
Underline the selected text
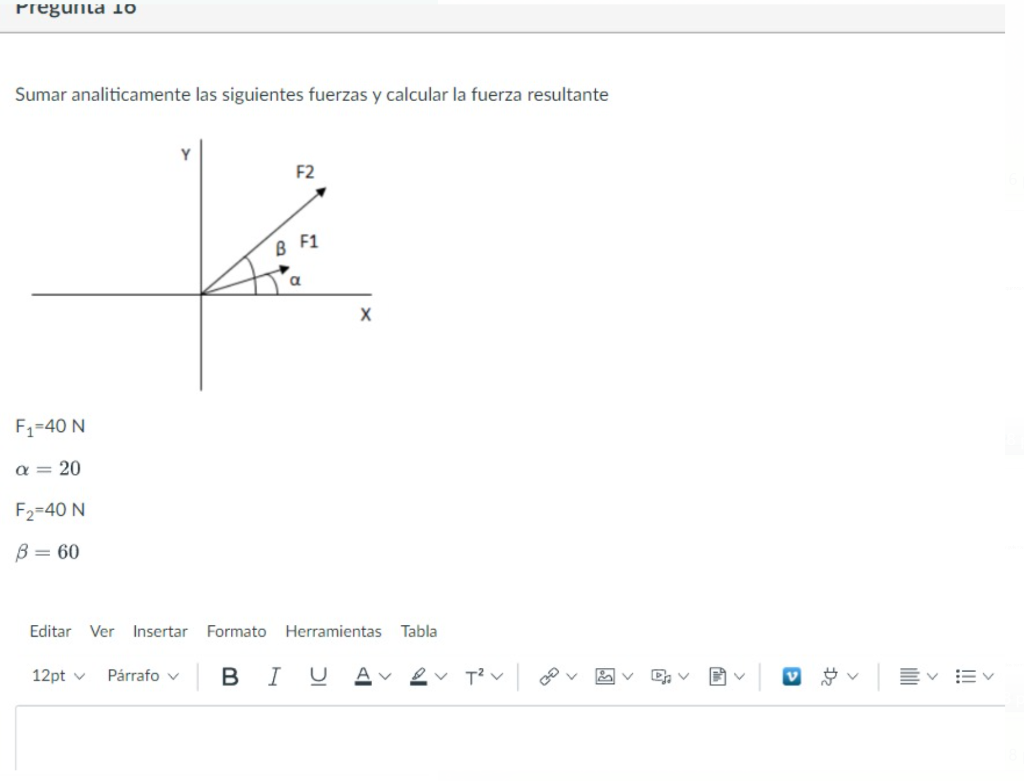(317, 676)
